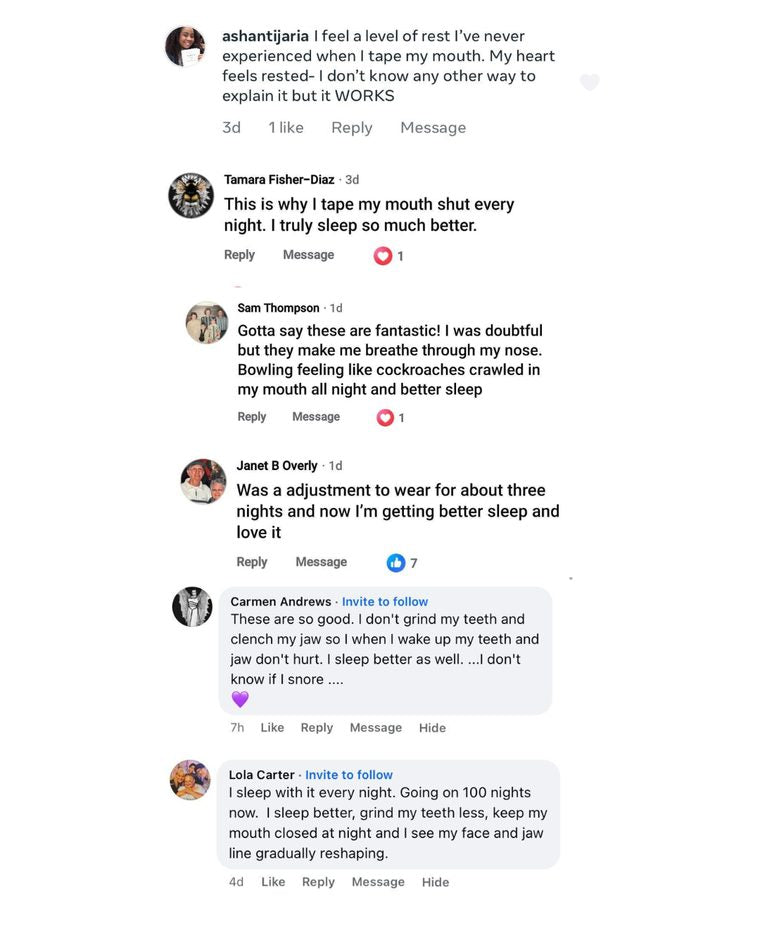Image resolution: width=760 pixels, height=950 pixels.
Task: Open Tamara Fisher-Diaz's bee avatar
Action: click(x=191, y=195)
